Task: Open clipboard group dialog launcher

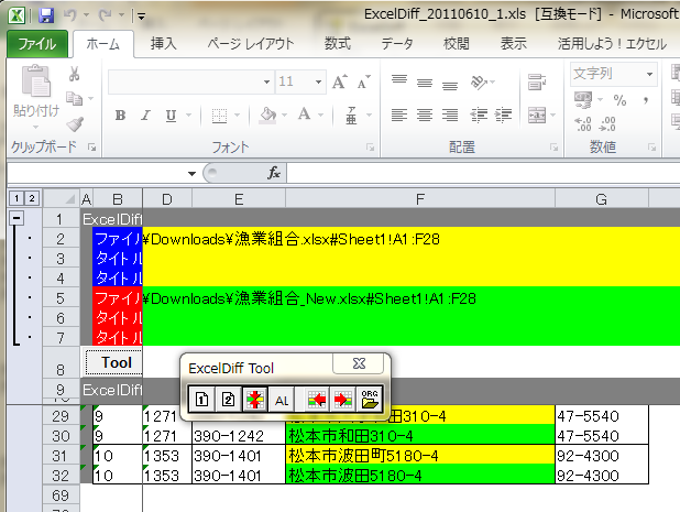Action: click(x=92, y=147)
